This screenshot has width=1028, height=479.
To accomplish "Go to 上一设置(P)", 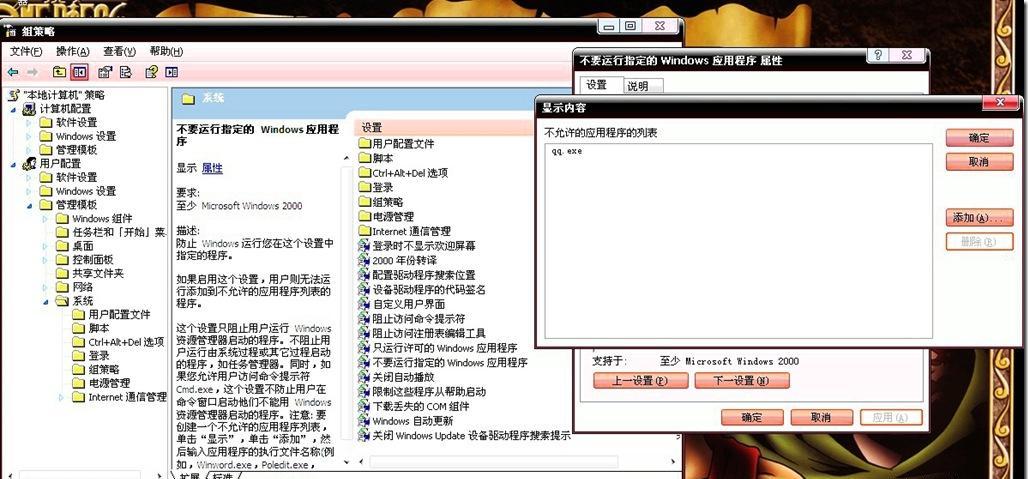I will click(x=640, y=381).
